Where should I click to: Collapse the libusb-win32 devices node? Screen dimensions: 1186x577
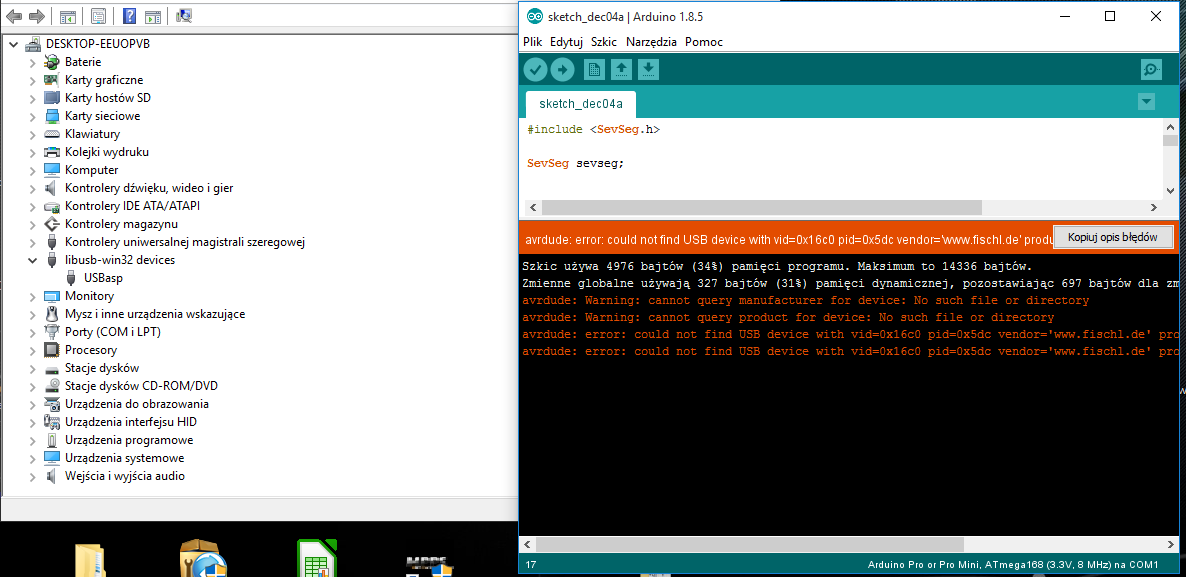pyautogui.click(x=33, y=260)
